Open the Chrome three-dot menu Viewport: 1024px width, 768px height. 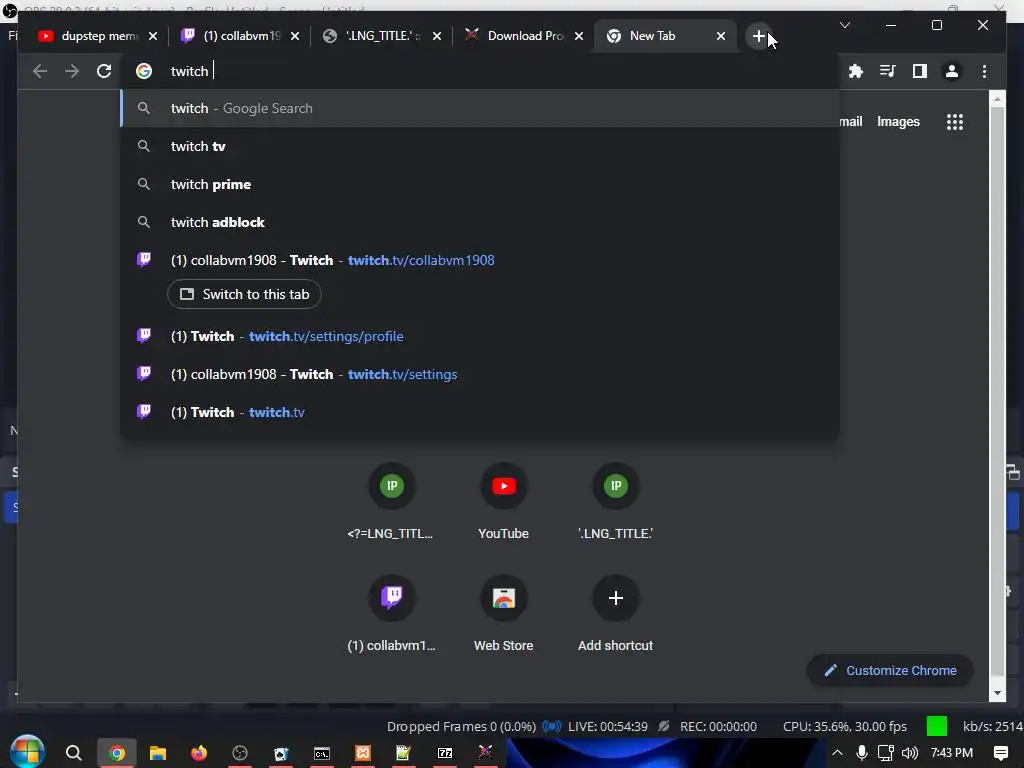click(984, 71)
